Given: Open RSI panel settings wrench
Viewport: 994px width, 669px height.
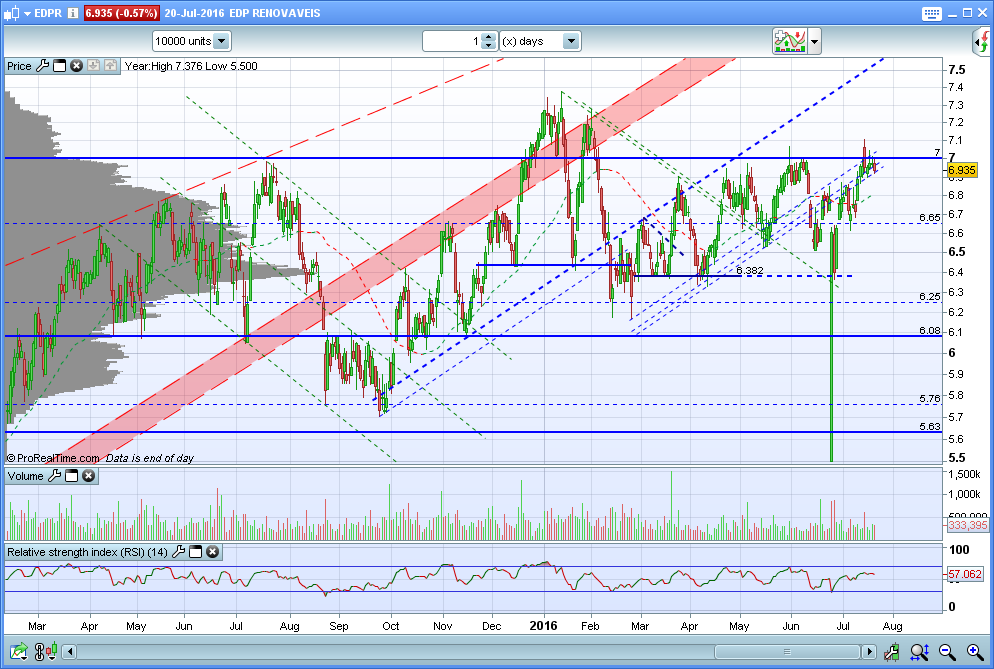Looking at the screenshot, I should pos(179,552).
